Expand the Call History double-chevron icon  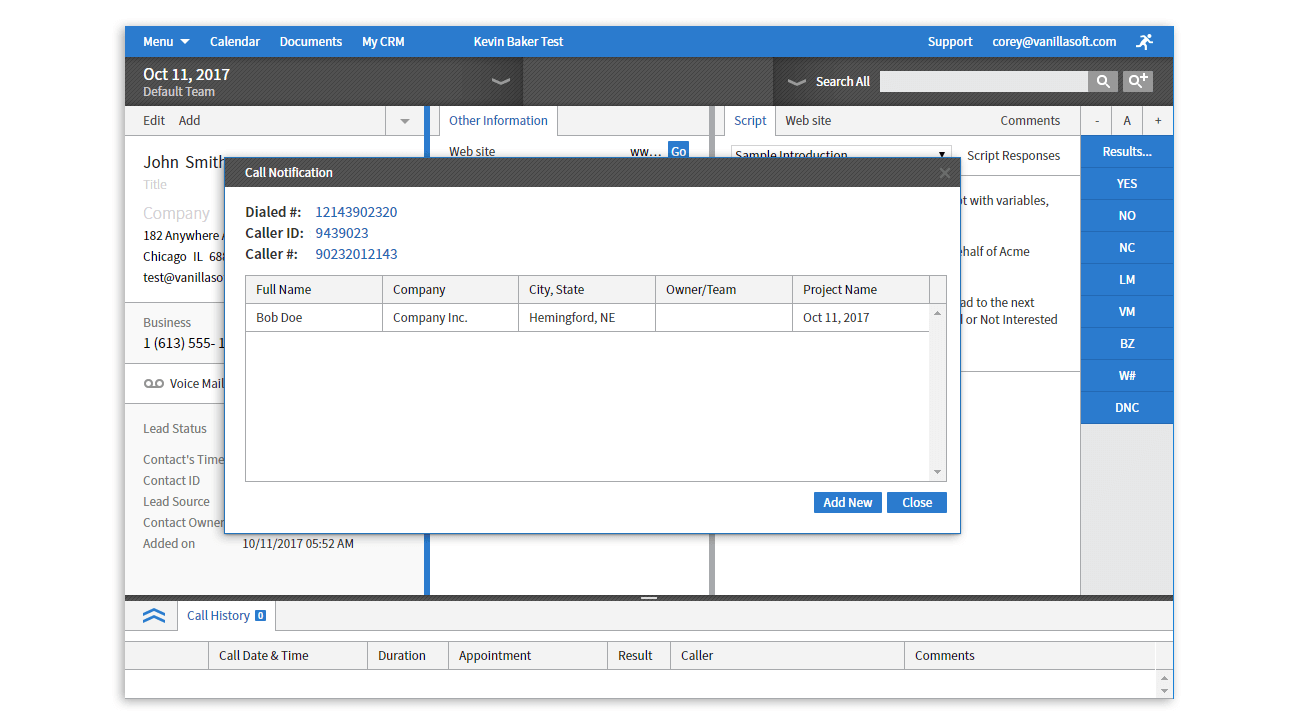154,616
